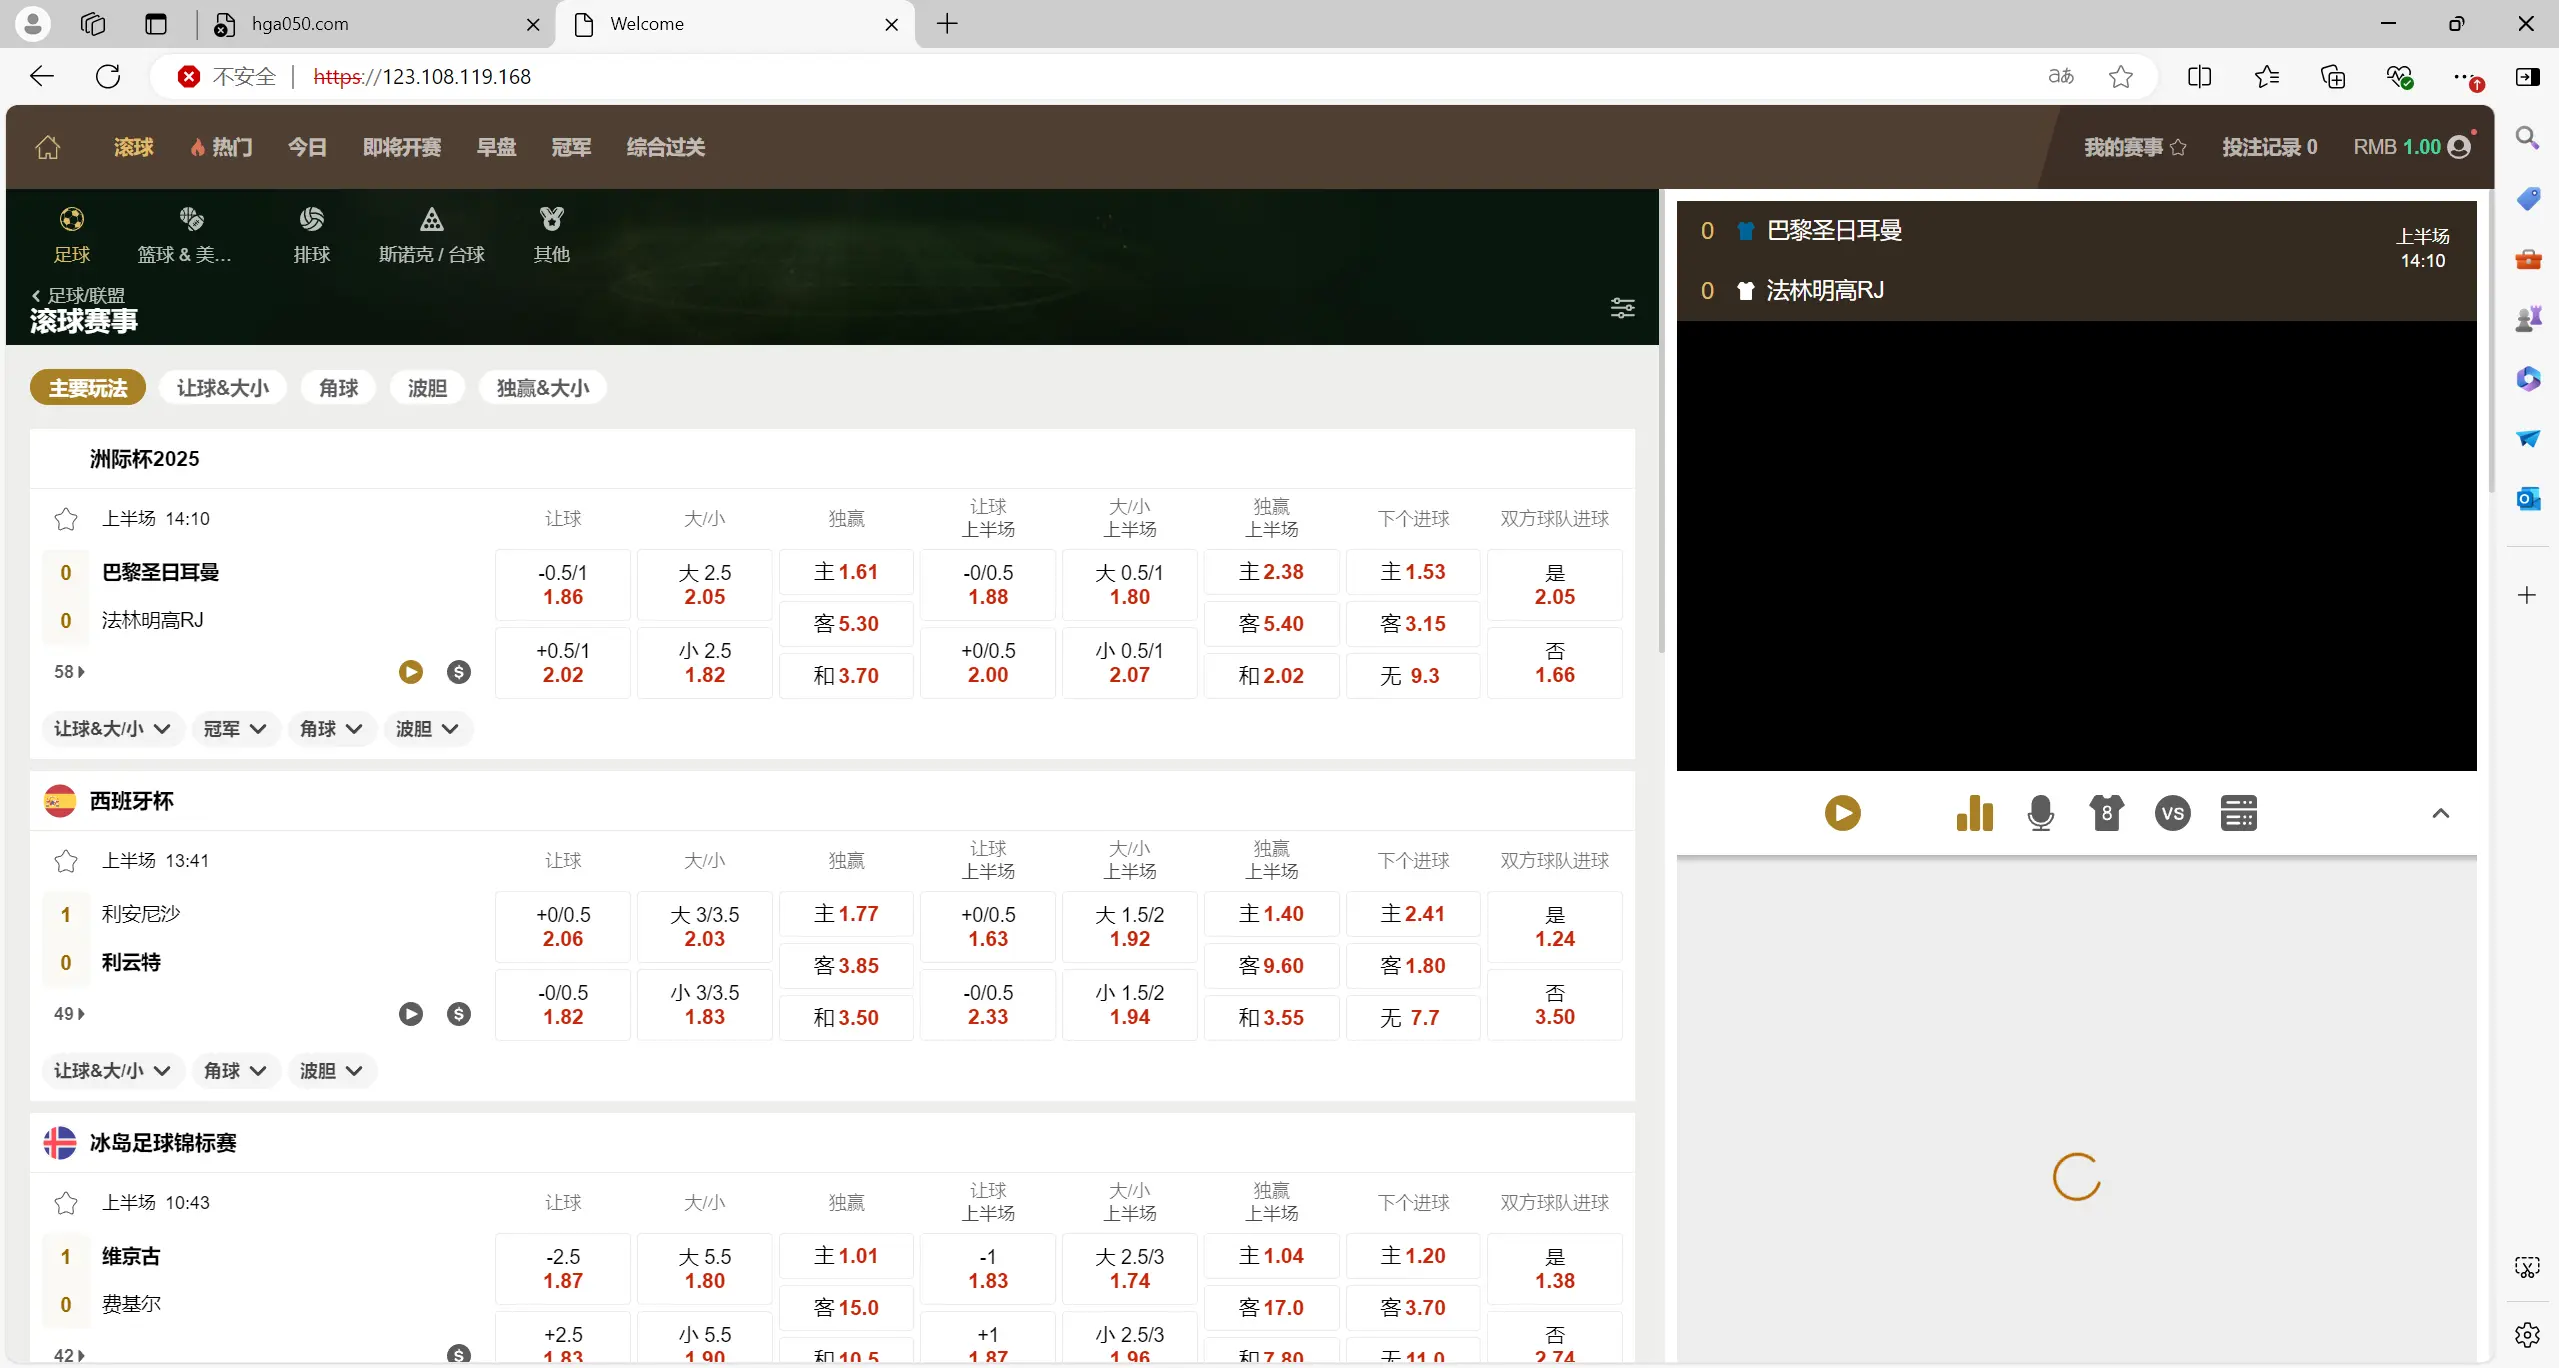Select the snooker/billiards icon
Screen dimensions: 2559x1368
click(x=431, y=219)
